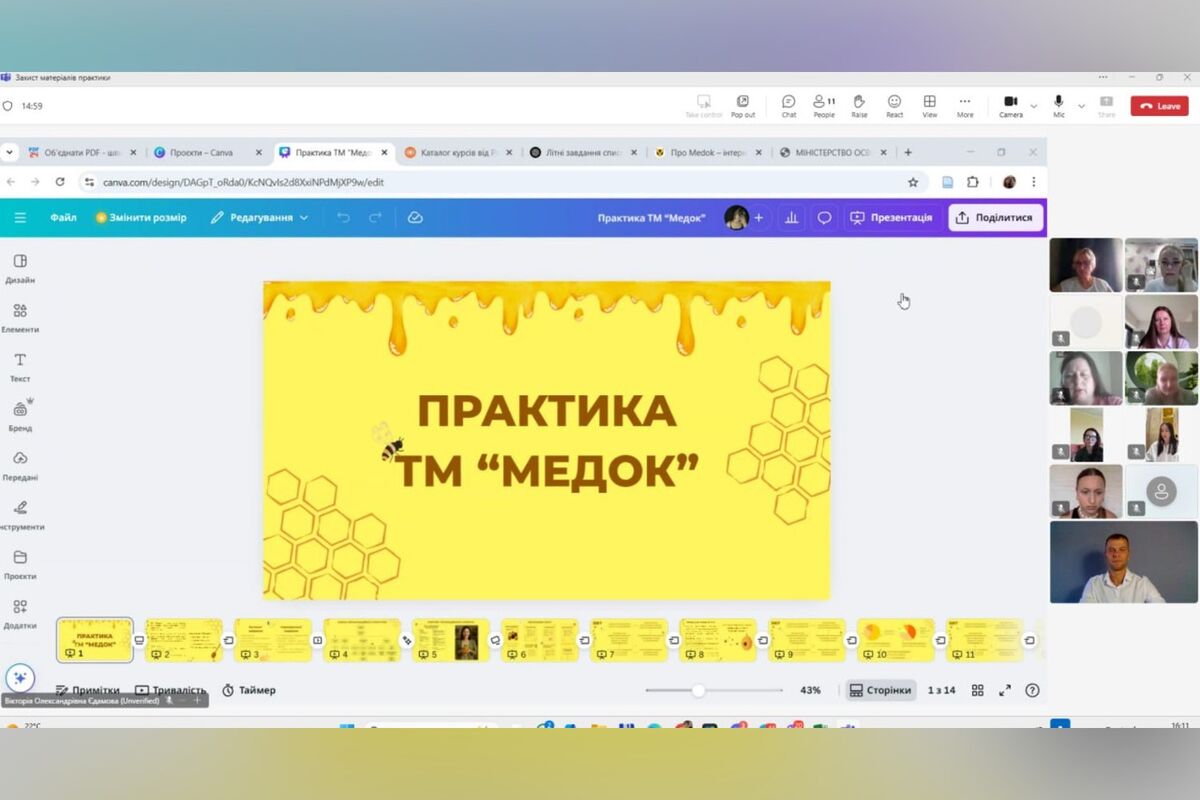Open the Canva help question mark
This screenshot has width=1200, height=800.
(1032, 690)
